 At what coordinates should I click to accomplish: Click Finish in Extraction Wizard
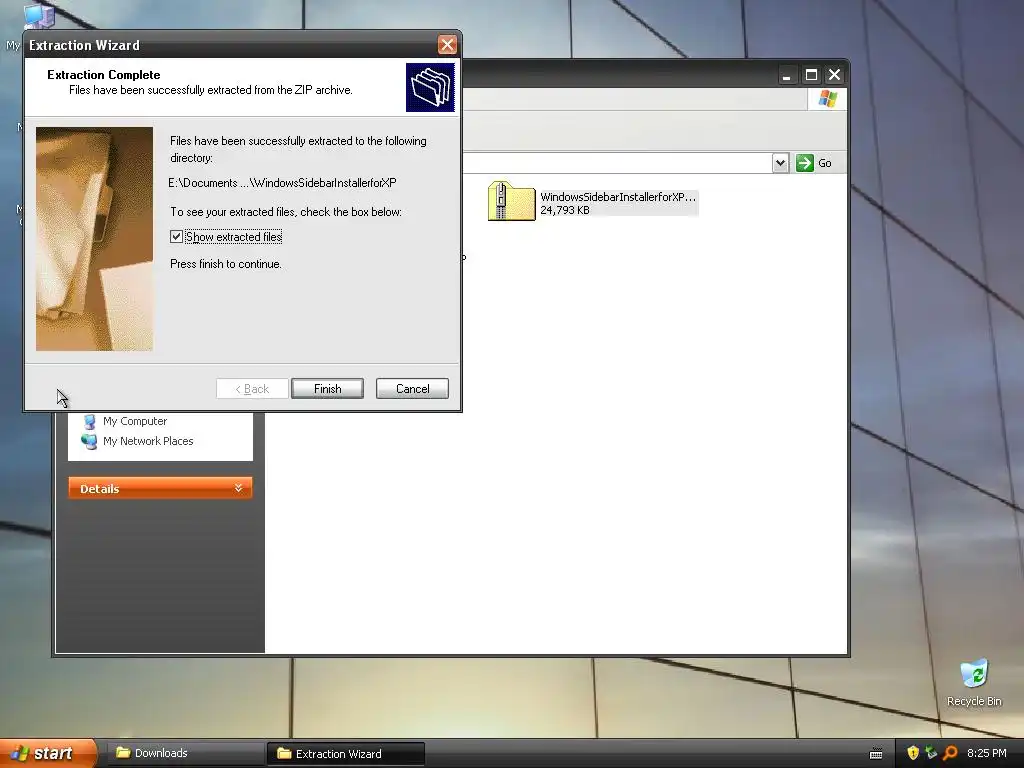[327, 389]
